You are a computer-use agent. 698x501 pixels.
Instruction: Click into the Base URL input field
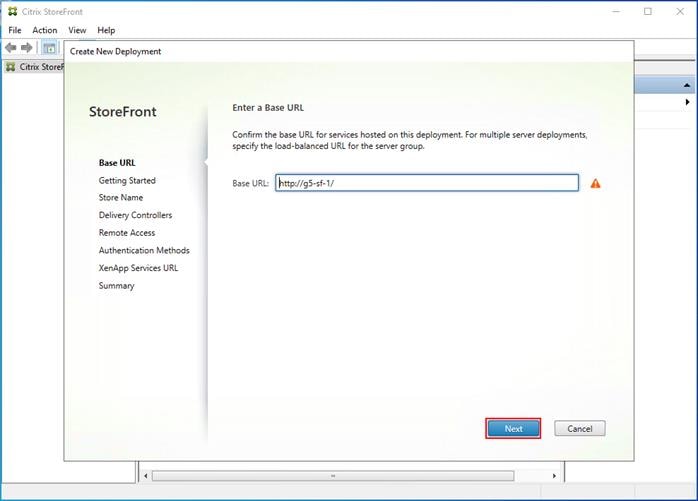pos(427,183)
